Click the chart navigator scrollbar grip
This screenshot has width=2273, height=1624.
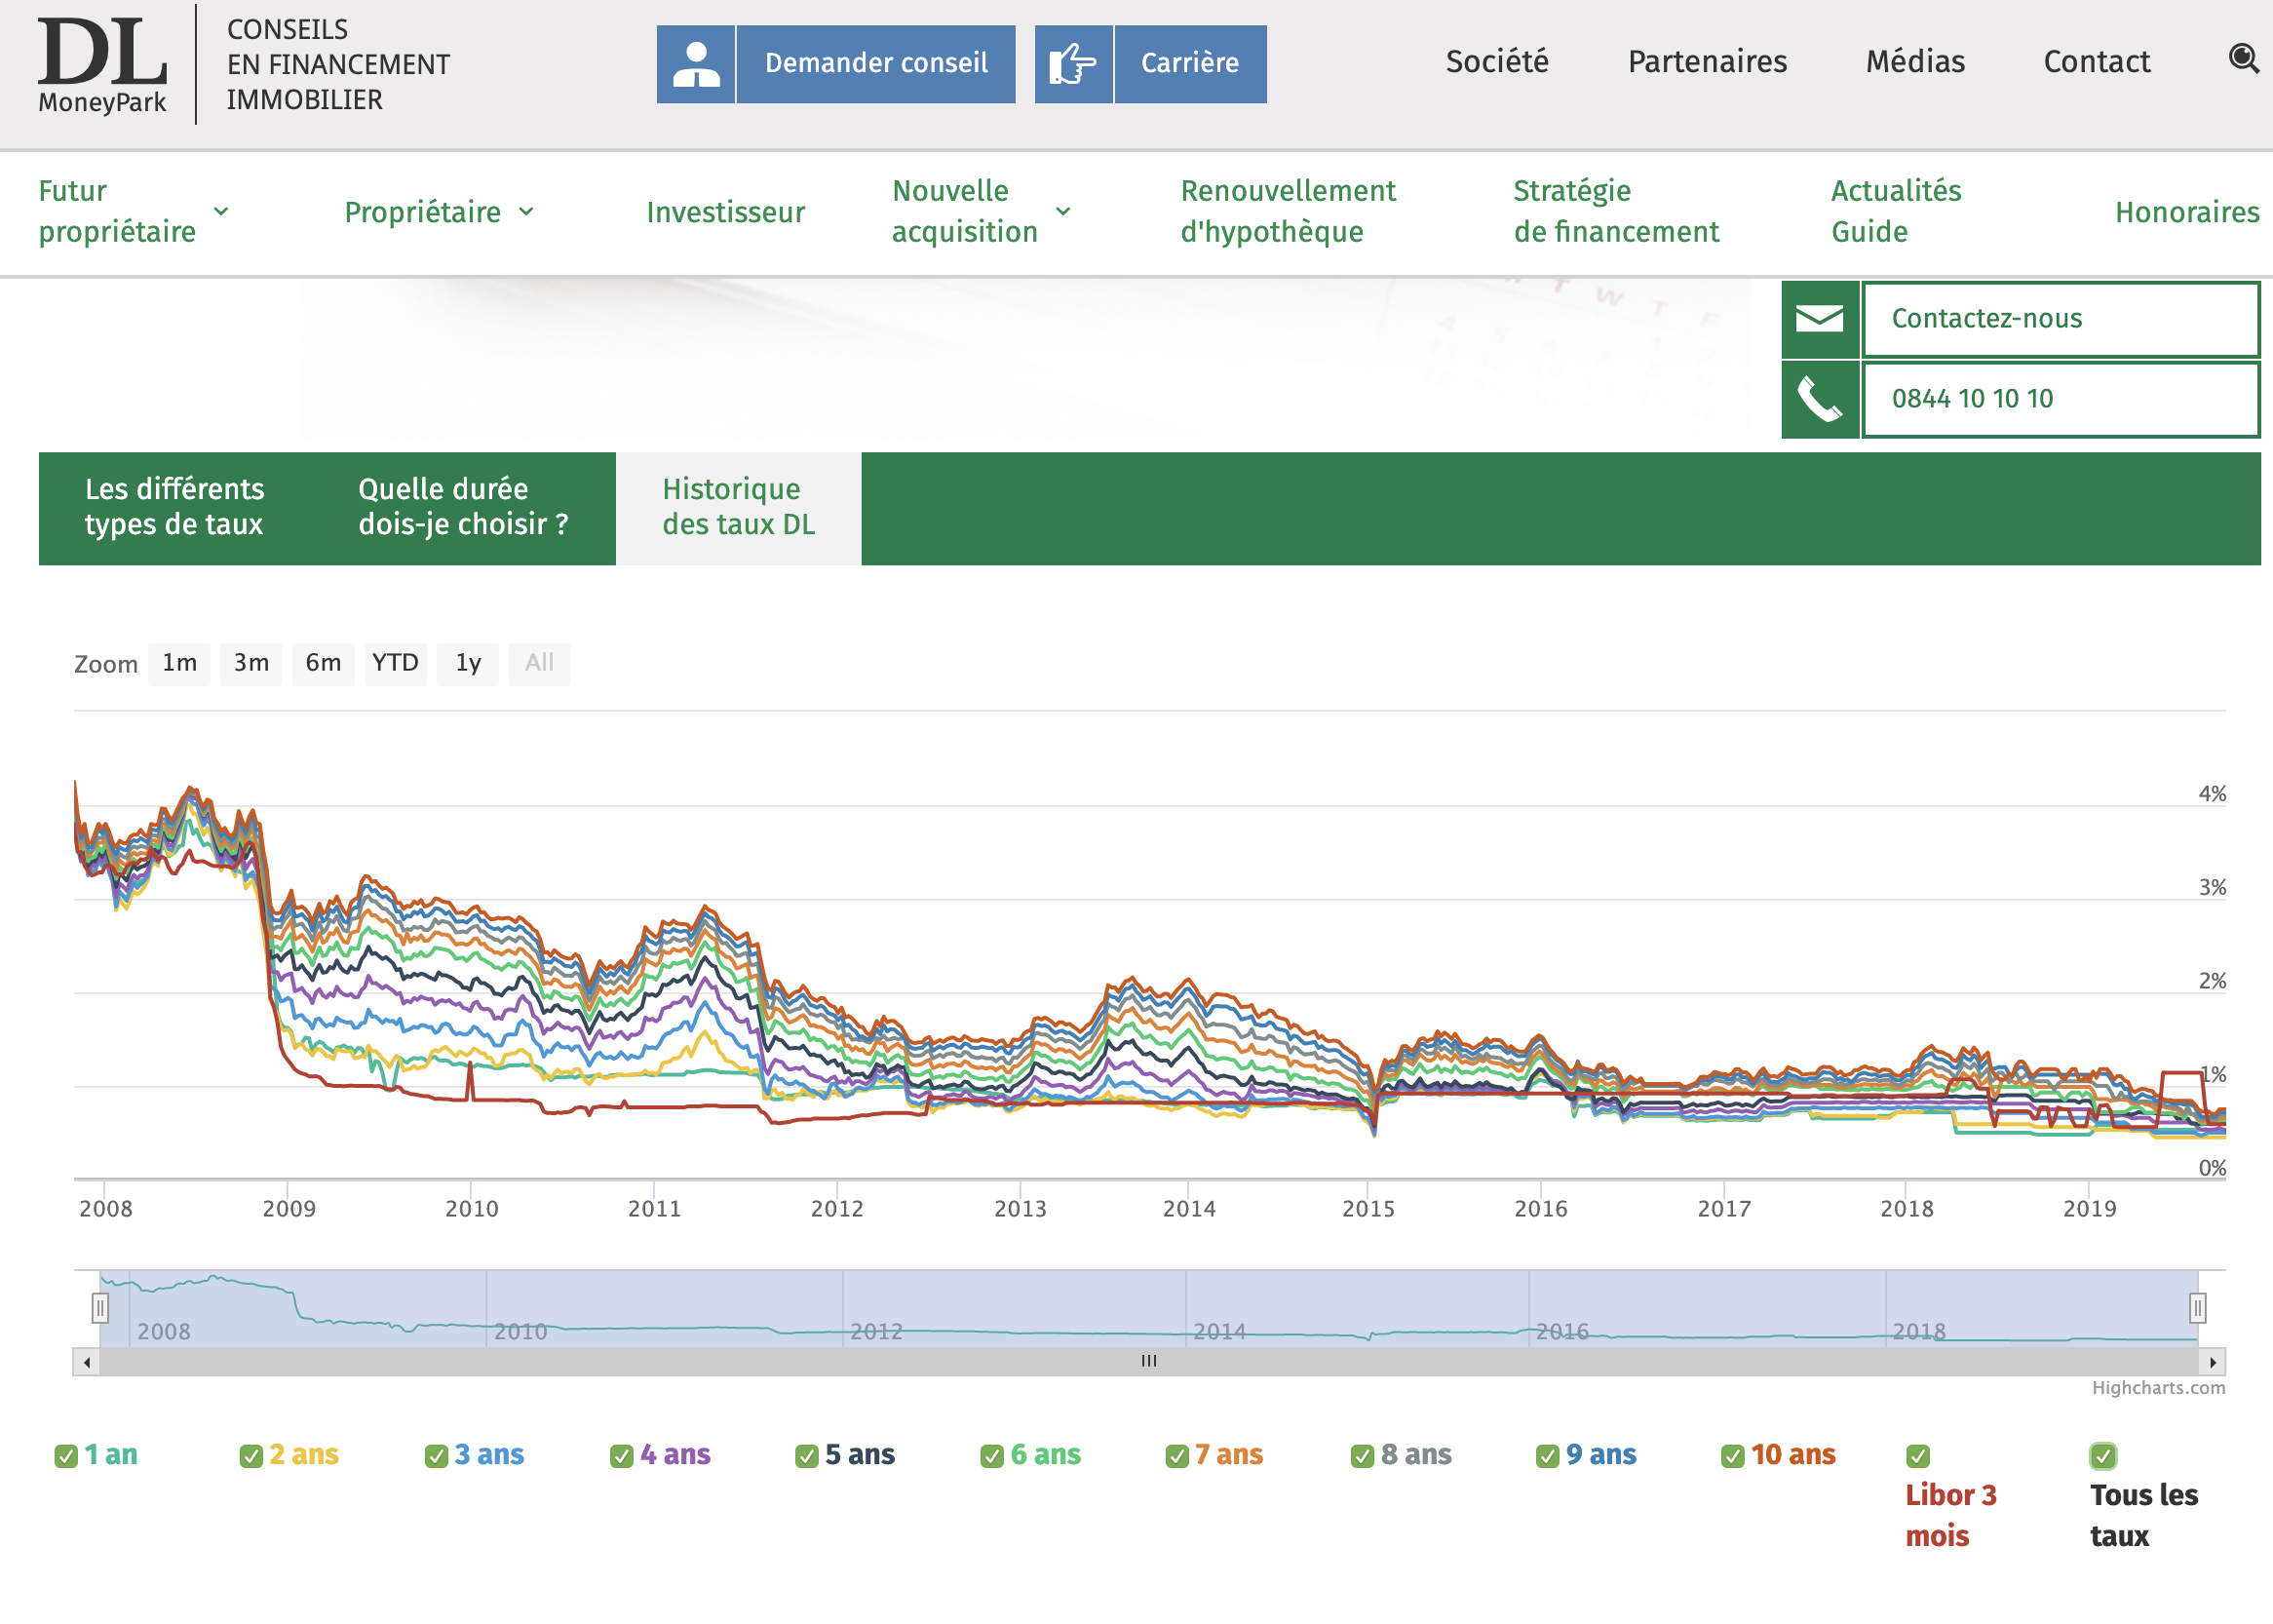coord(1149,1362)
